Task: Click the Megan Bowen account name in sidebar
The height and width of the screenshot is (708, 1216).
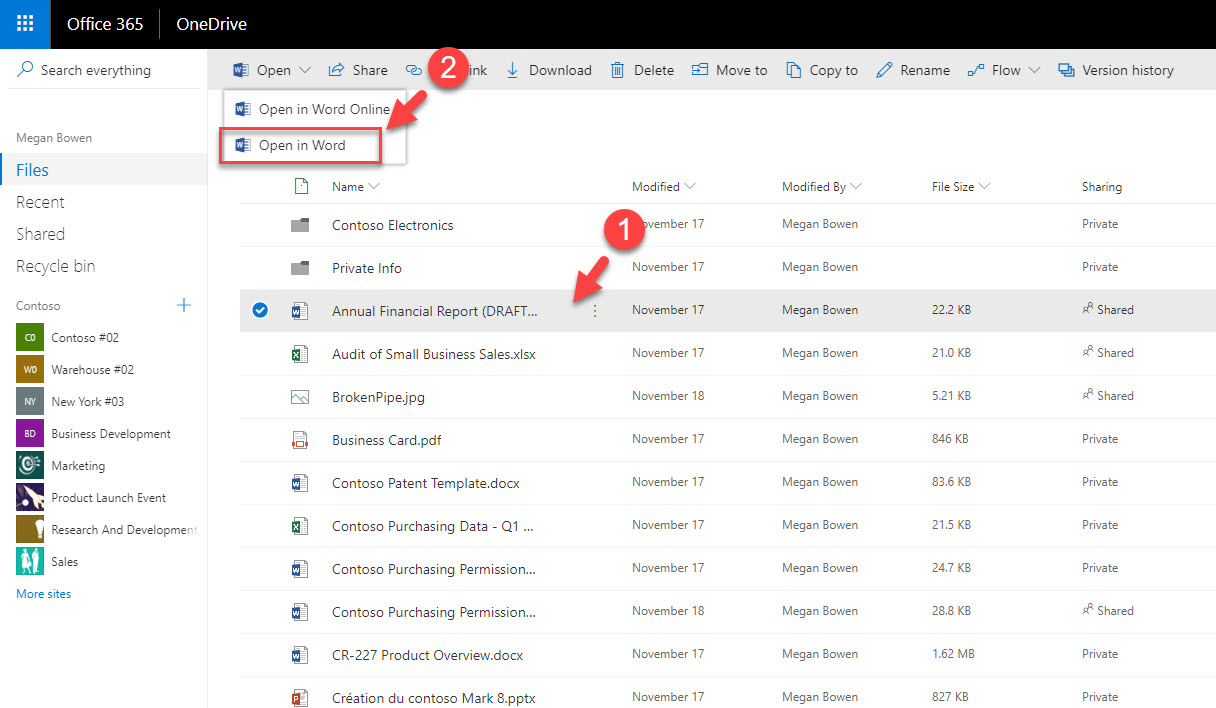Action: (x=52, y=138)
